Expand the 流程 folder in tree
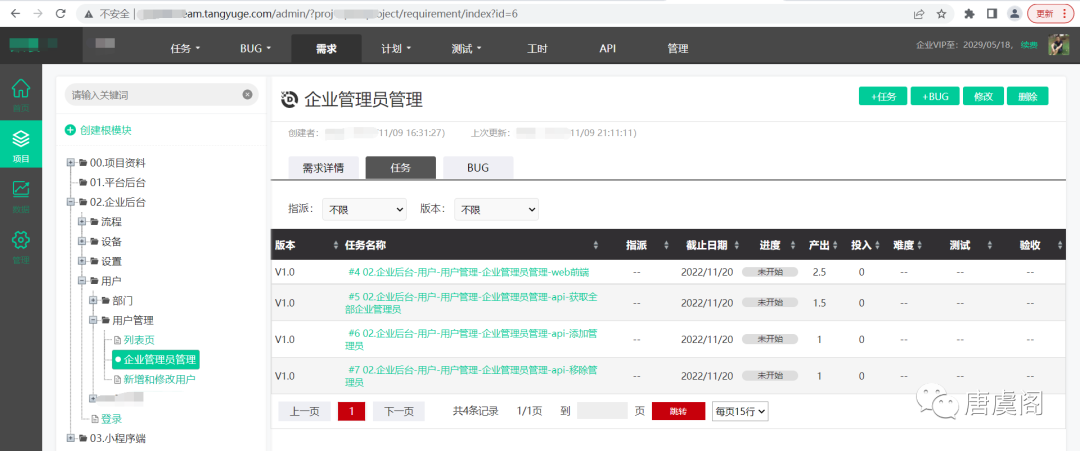 [x=82, y=222]
